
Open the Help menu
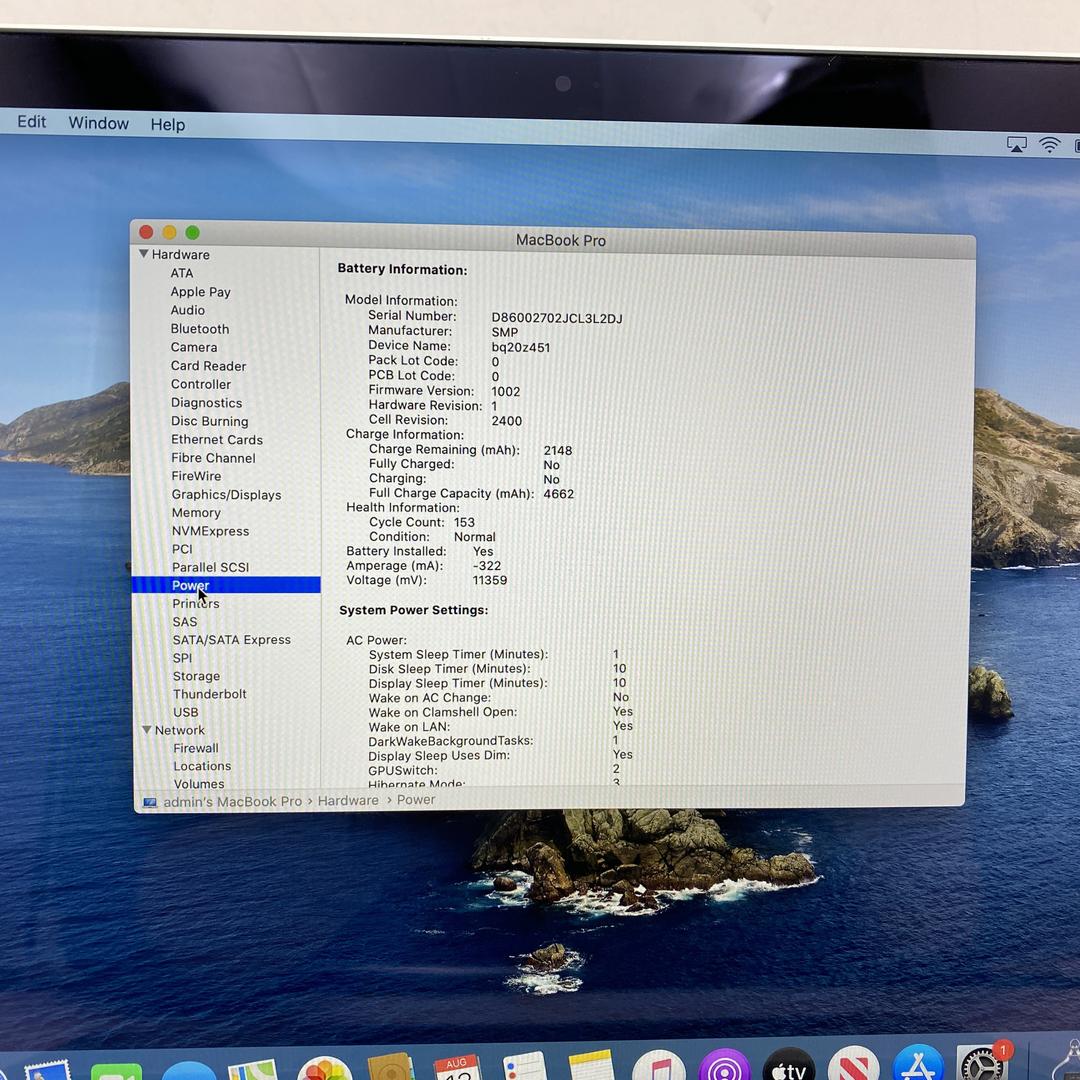click(168, 124)
